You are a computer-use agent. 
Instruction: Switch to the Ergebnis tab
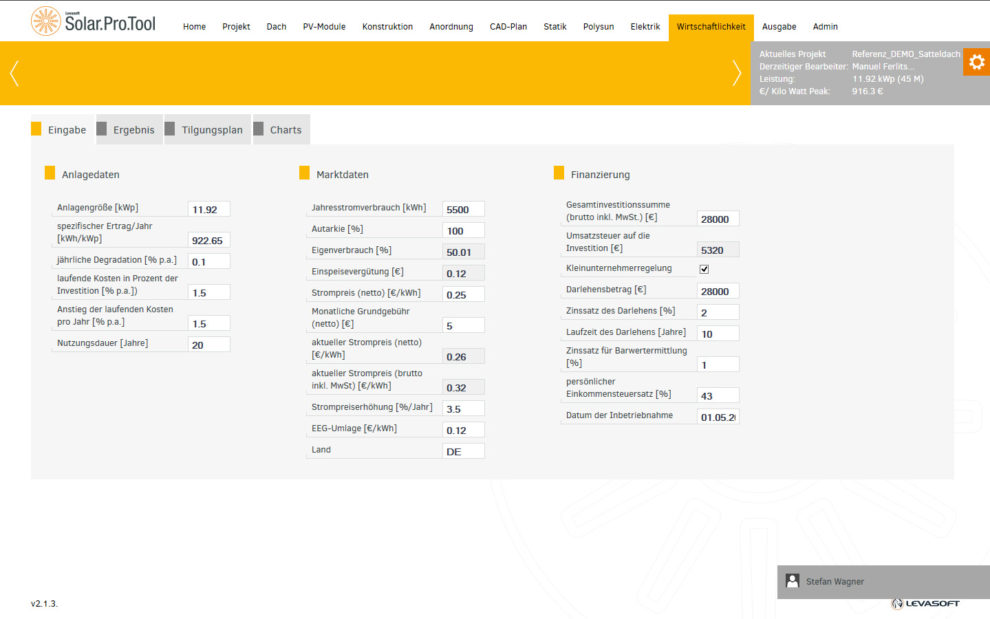(x=133, y=130)
